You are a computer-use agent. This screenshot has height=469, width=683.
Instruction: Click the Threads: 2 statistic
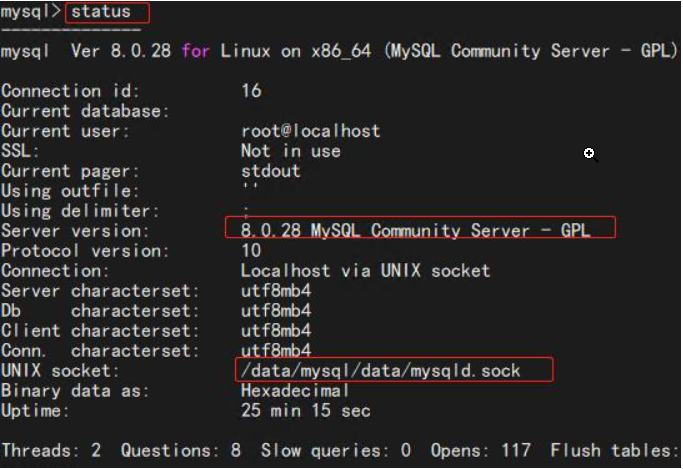pos(51,450)
